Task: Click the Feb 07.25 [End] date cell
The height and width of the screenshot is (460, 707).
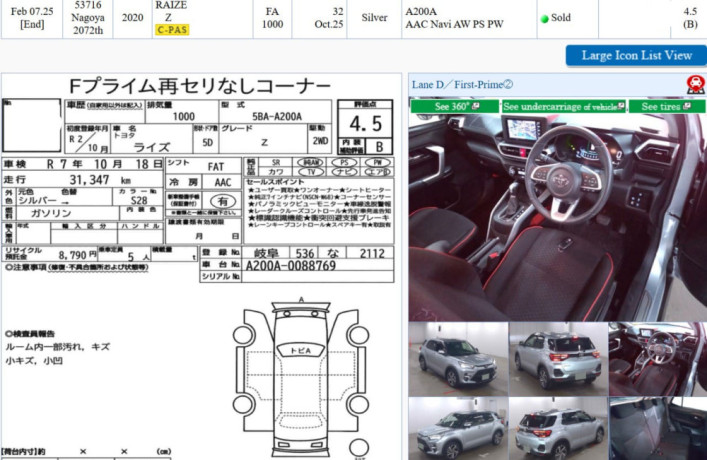Action: tap(32, 18)
